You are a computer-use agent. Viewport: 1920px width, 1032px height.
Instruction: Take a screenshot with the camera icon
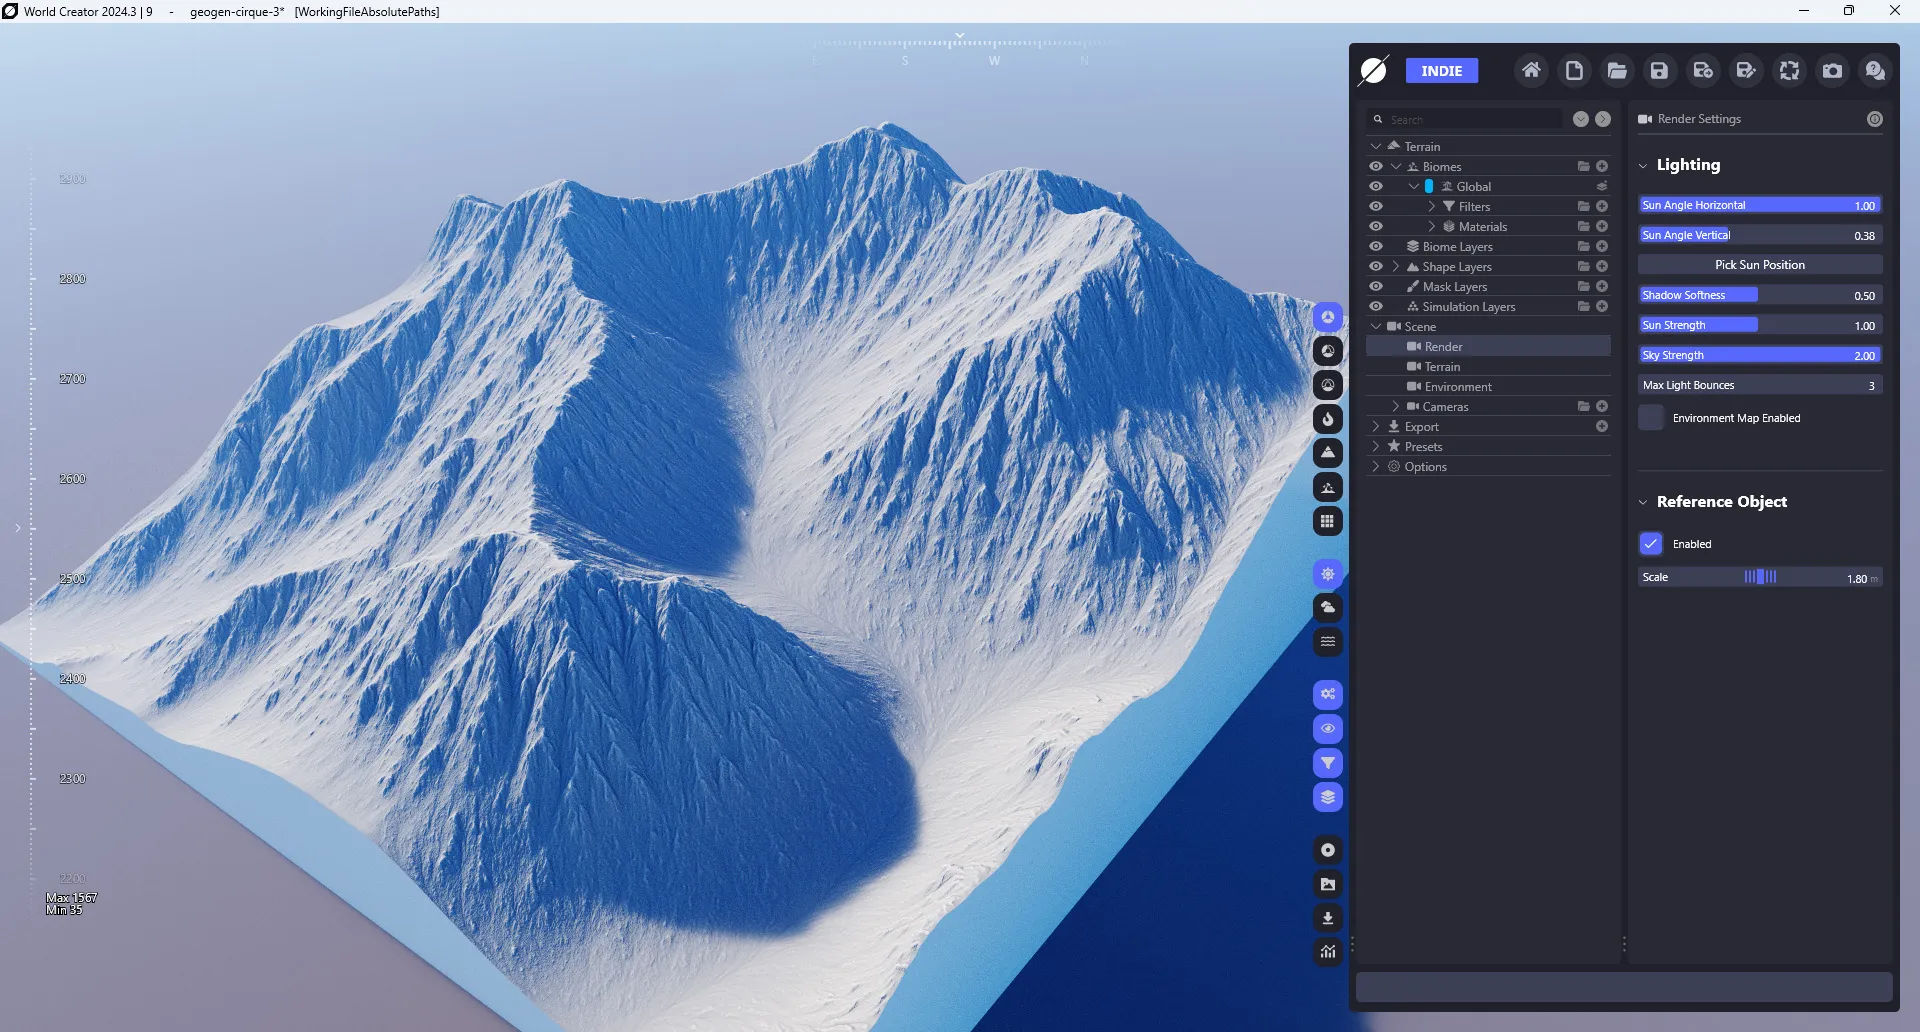point(1832,71)
